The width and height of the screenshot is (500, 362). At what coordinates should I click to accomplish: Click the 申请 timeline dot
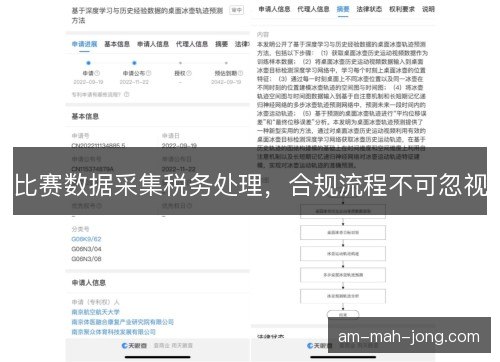(88, 63)
